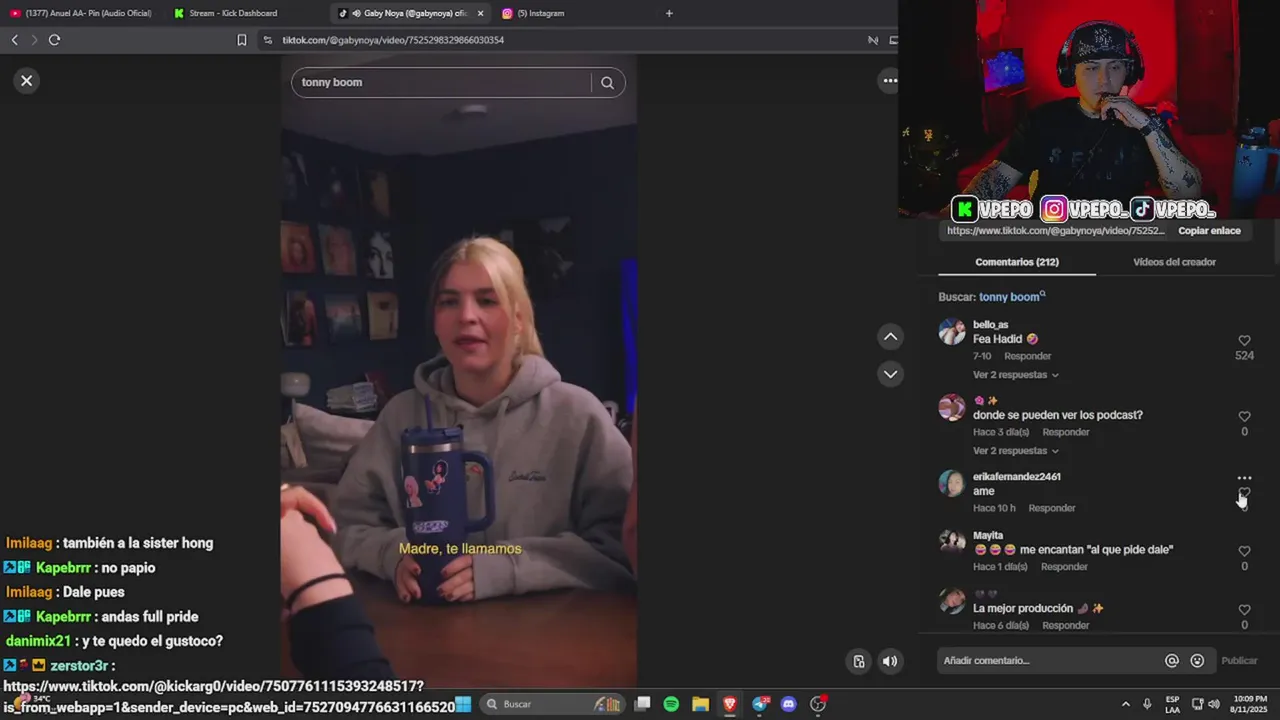Reply to the podcast question comment
The width and height of the screenshot is (1280, 720).
coord(1066,432)
